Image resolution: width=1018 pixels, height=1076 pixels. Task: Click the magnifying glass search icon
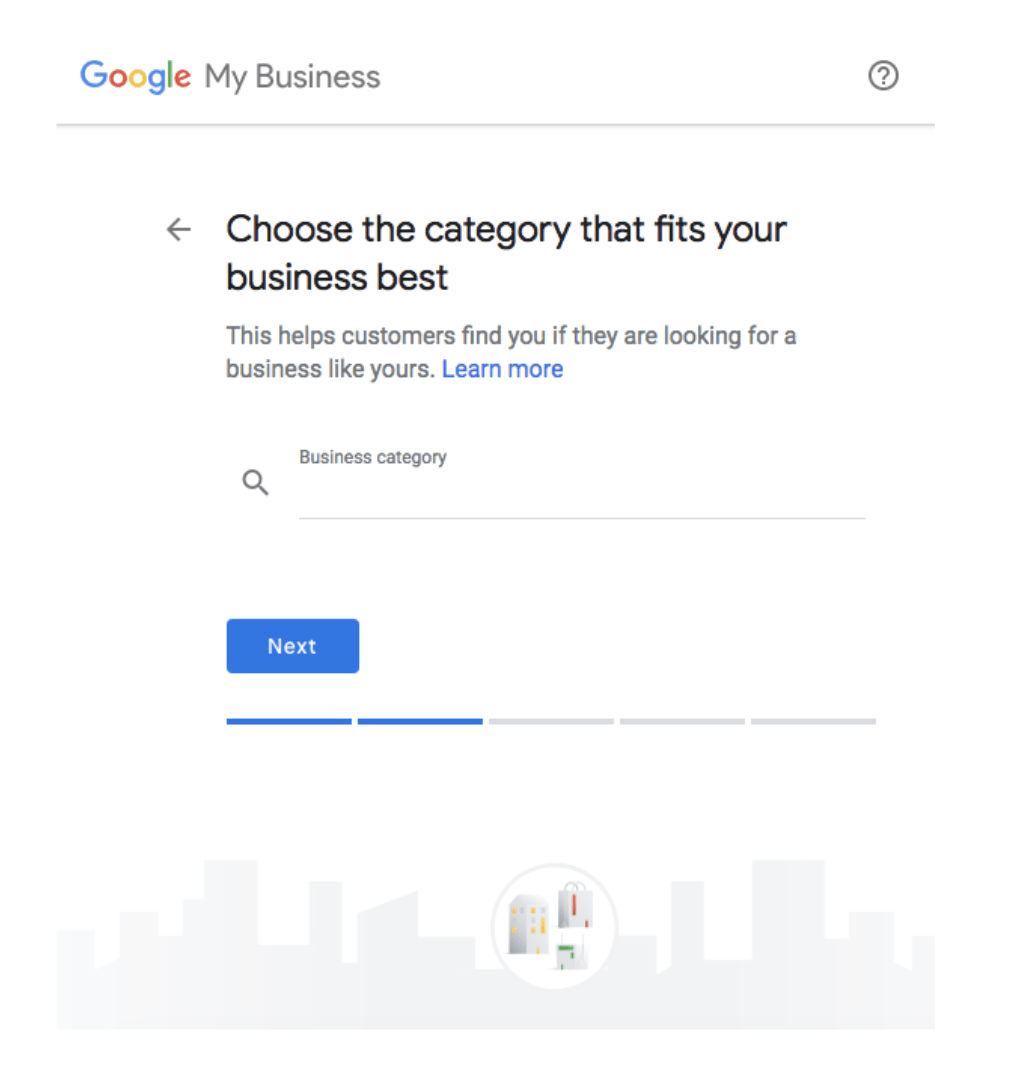(x=256, y=484)
